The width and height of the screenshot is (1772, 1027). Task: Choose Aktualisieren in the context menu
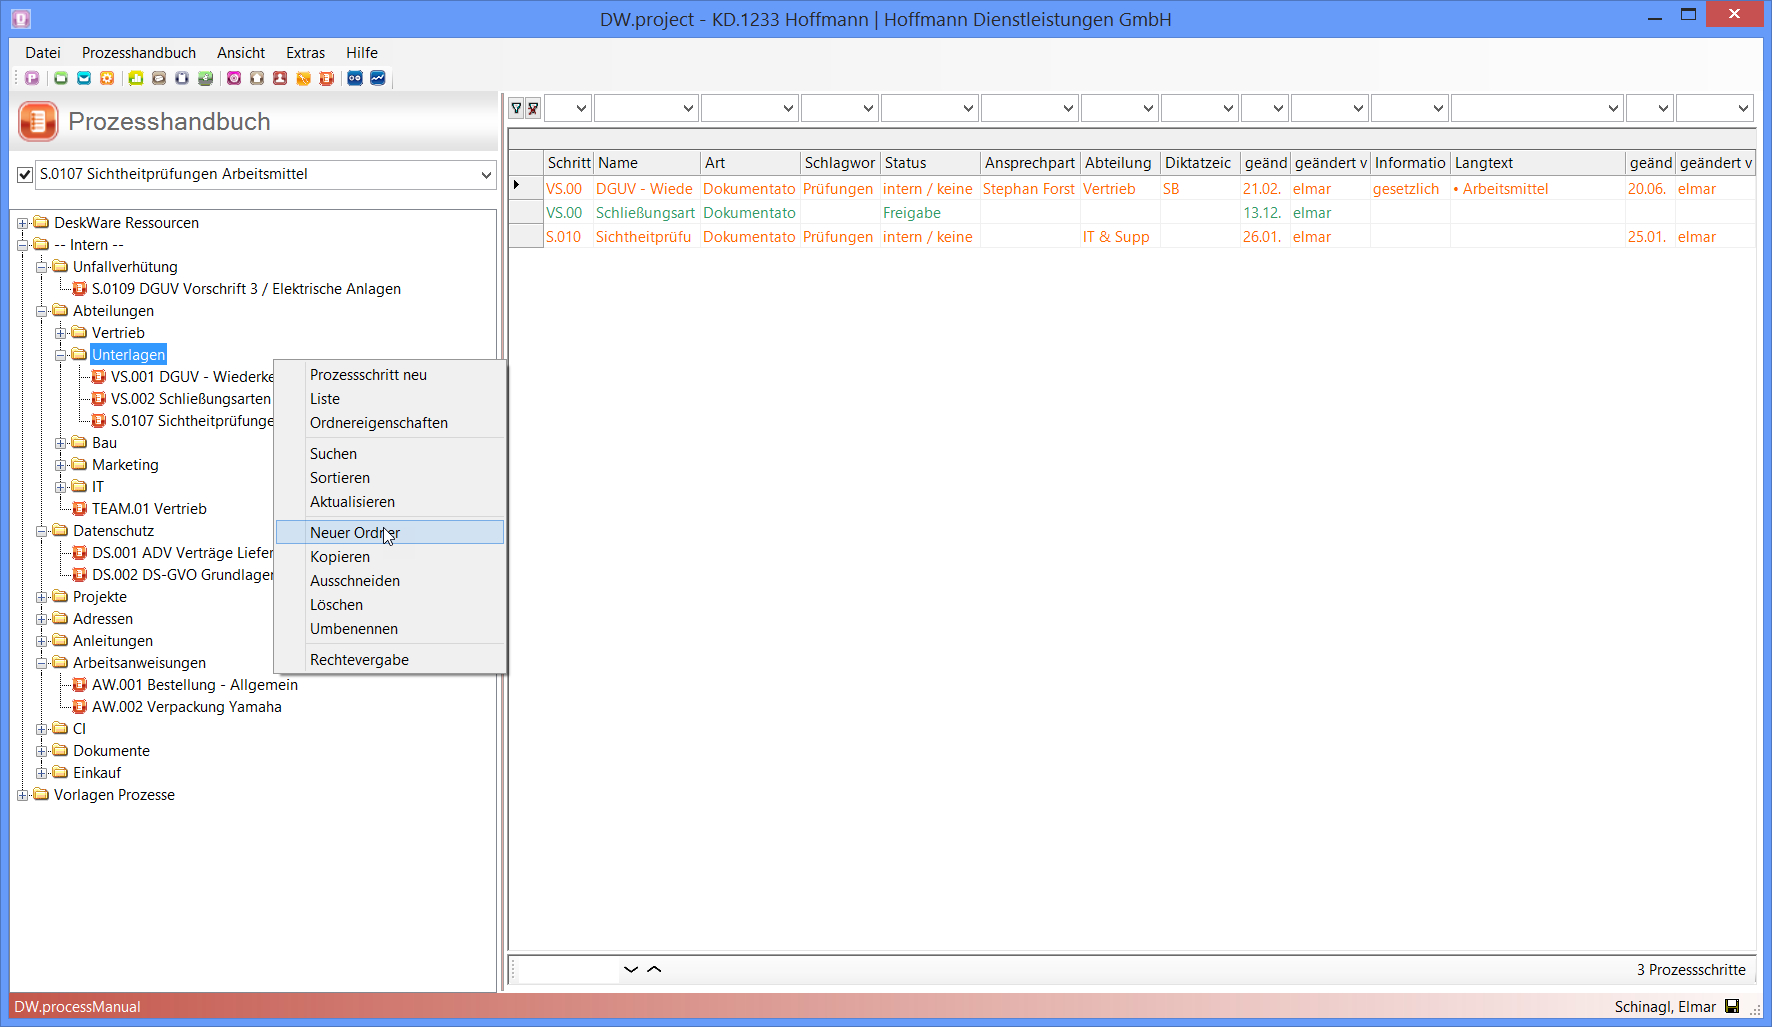click(390, 502)
